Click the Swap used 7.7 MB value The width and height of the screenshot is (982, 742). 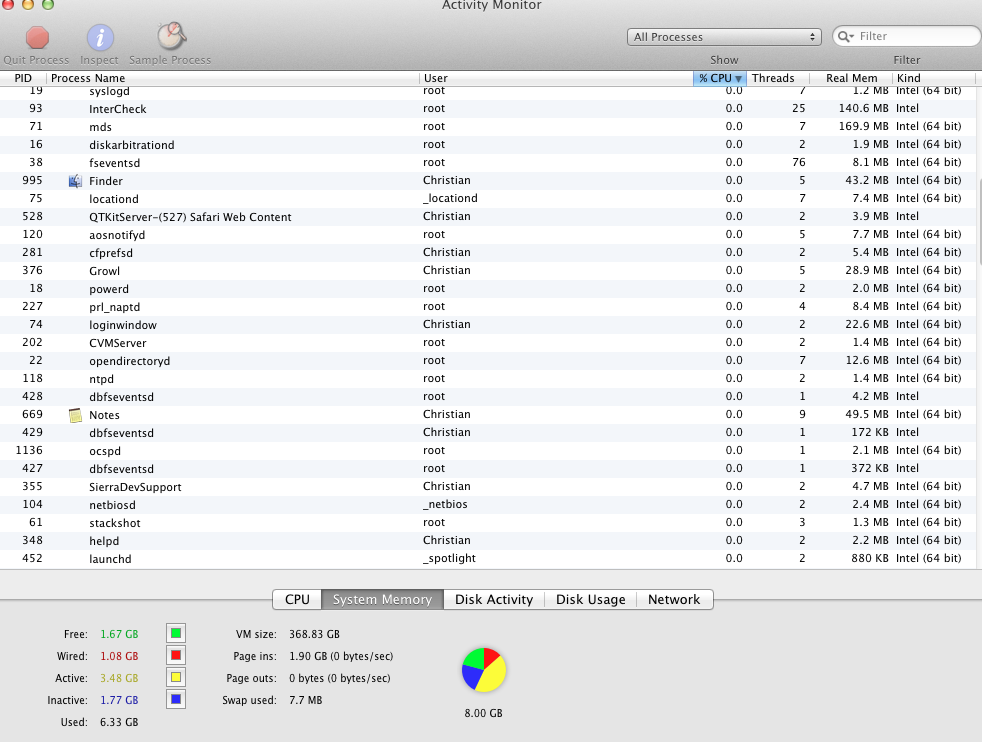(306, 700)
